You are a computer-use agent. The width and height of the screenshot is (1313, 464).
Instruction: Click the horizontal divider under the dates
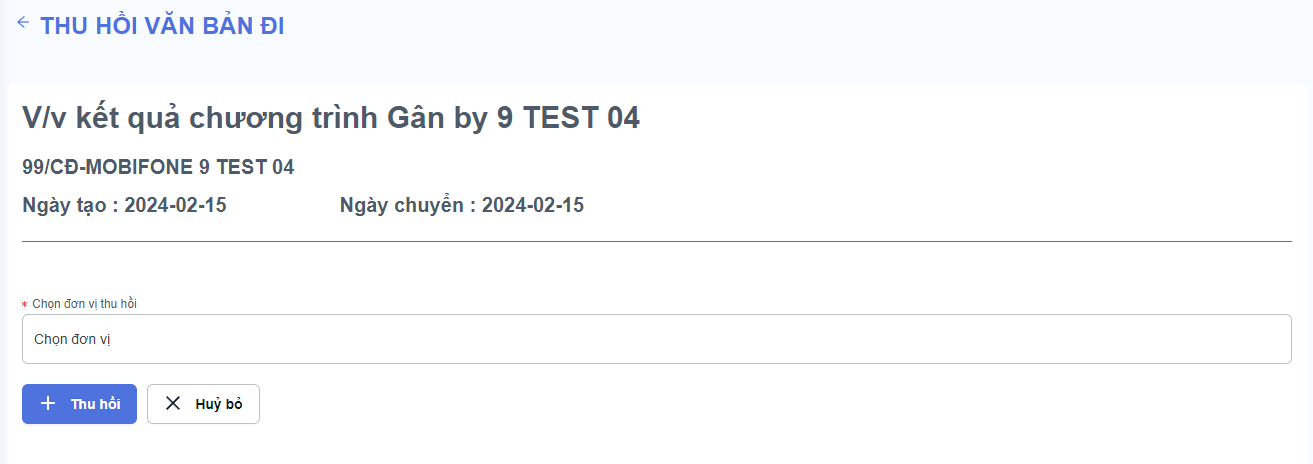tap(656, 241)
